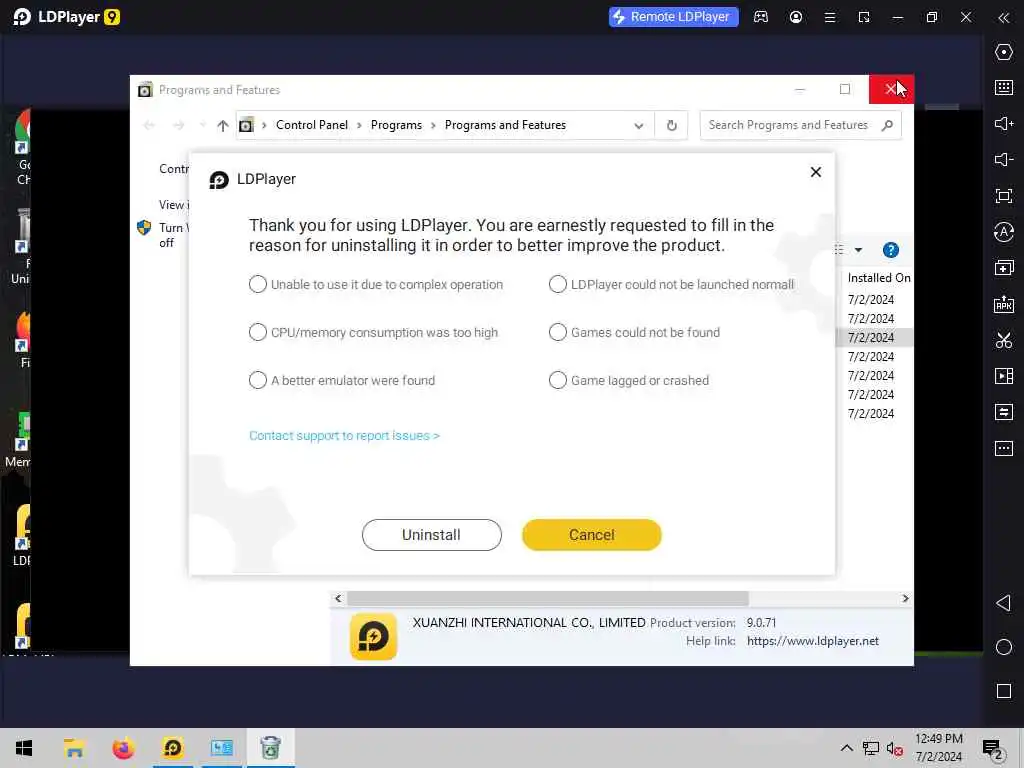
Task: Select Game lagged or crashed option
Action: tap(629, 380)
